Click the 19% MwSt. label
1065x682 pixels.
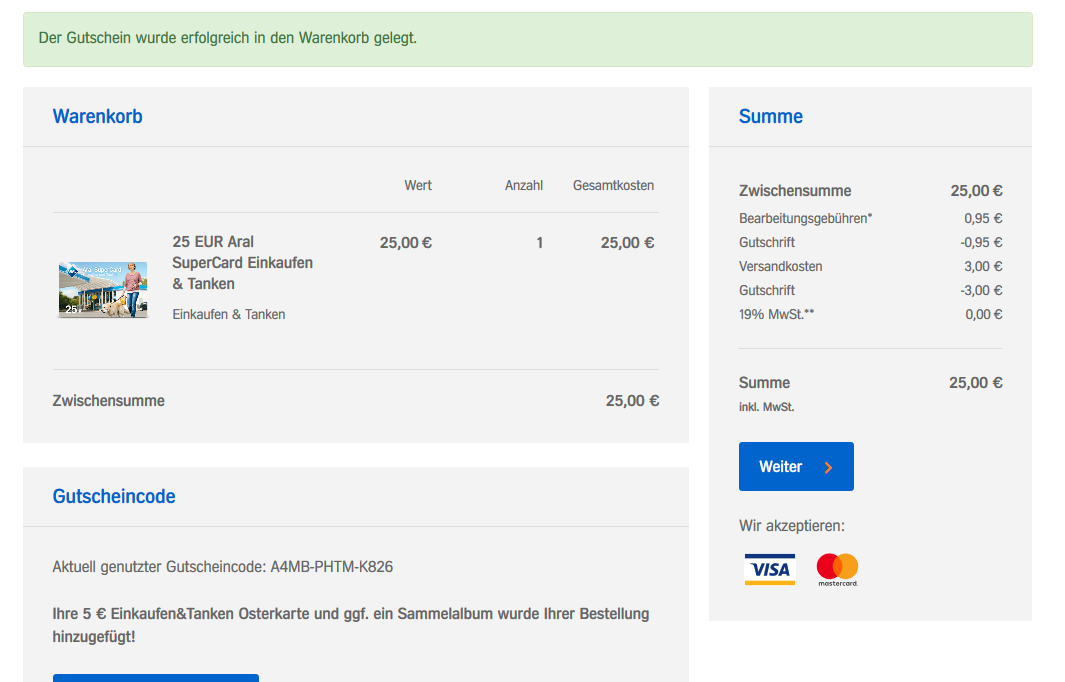click(x=777, y=314)
